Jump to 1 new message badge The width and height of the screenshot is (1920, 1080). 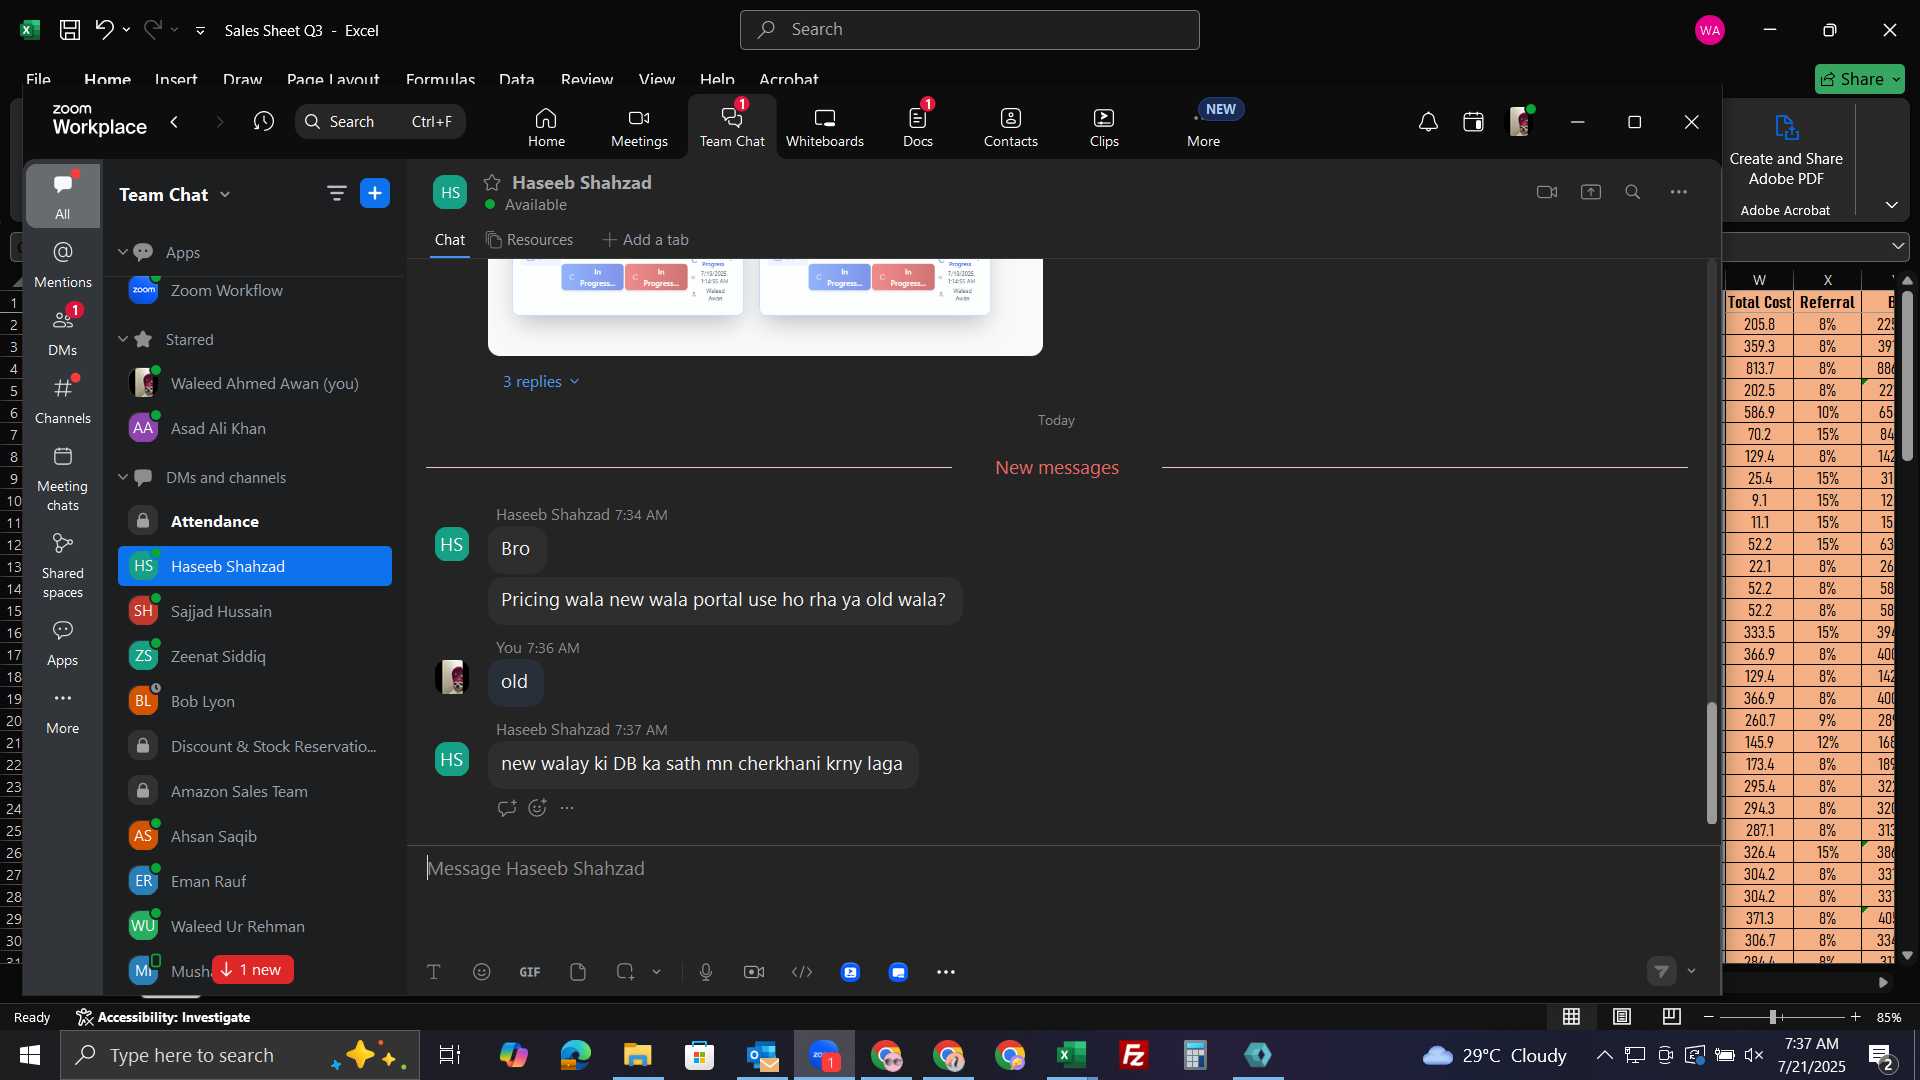[253, 970]
